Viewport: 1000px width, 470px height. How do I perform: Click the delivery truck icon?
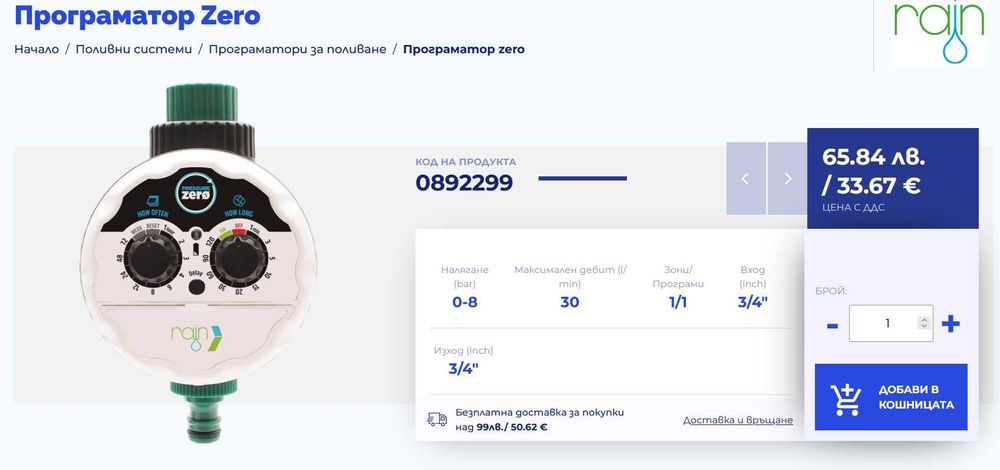[437, 420]
